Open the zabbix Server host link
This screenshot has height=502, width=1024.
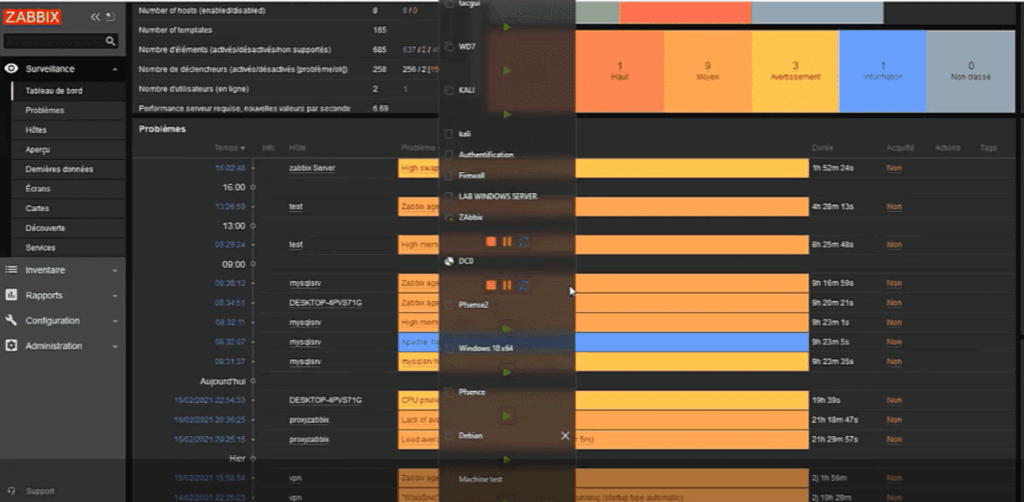[311, 168]
